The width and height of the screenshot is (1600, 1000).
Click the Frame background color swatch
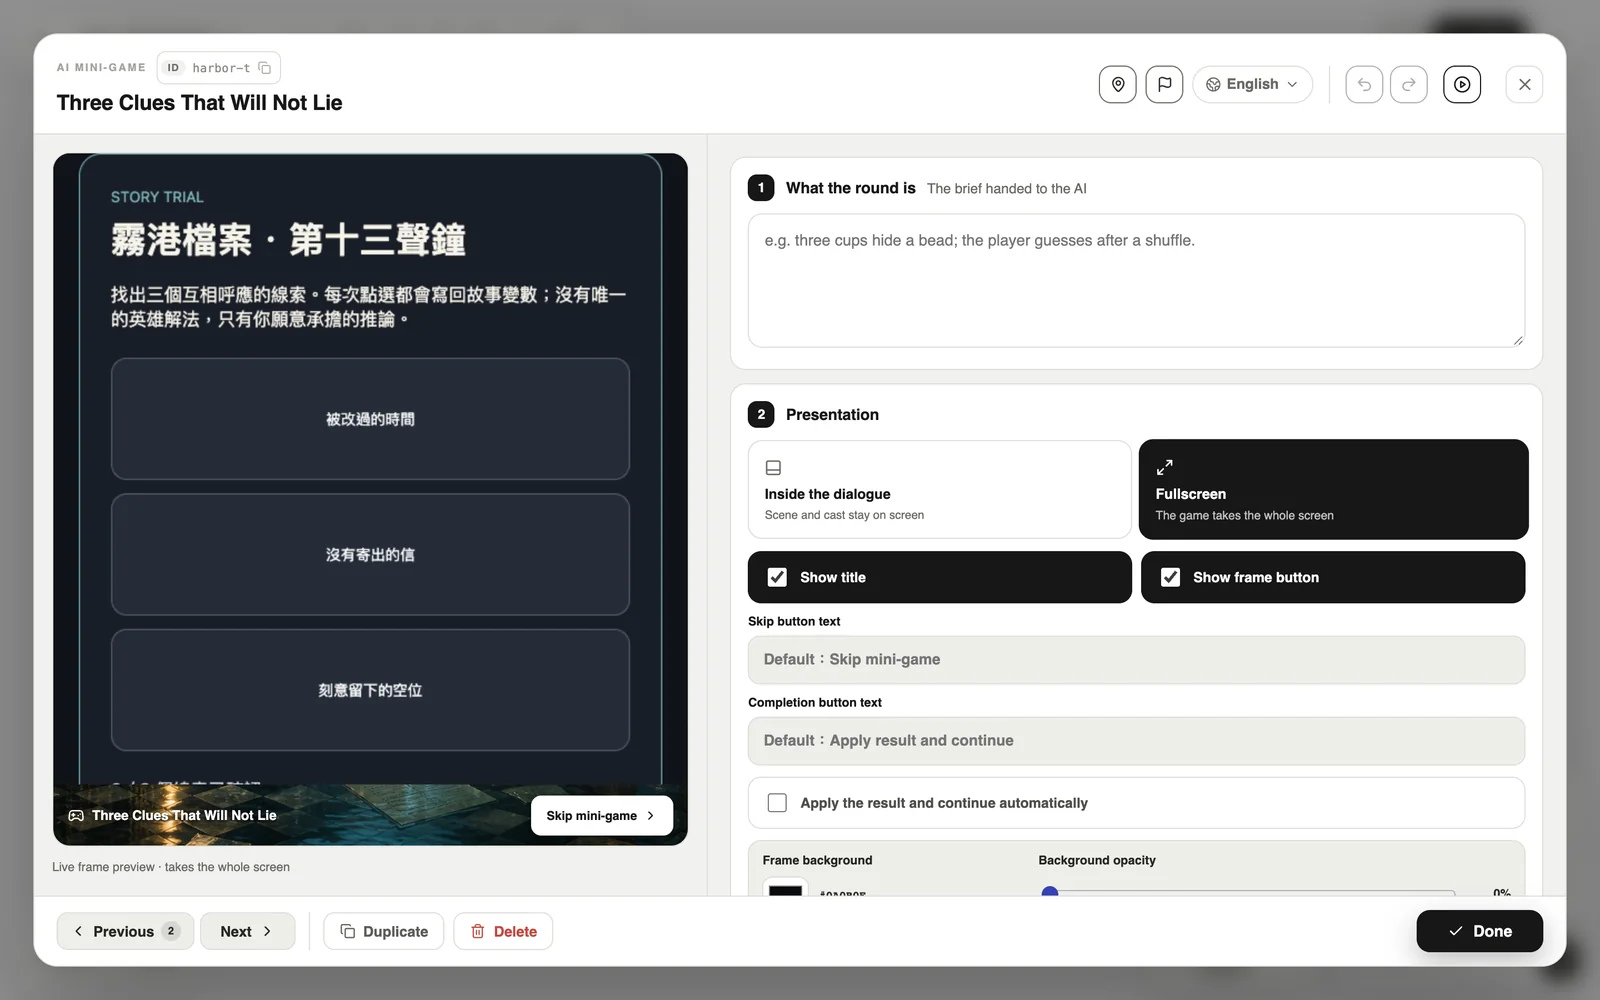tap(785, 888)
